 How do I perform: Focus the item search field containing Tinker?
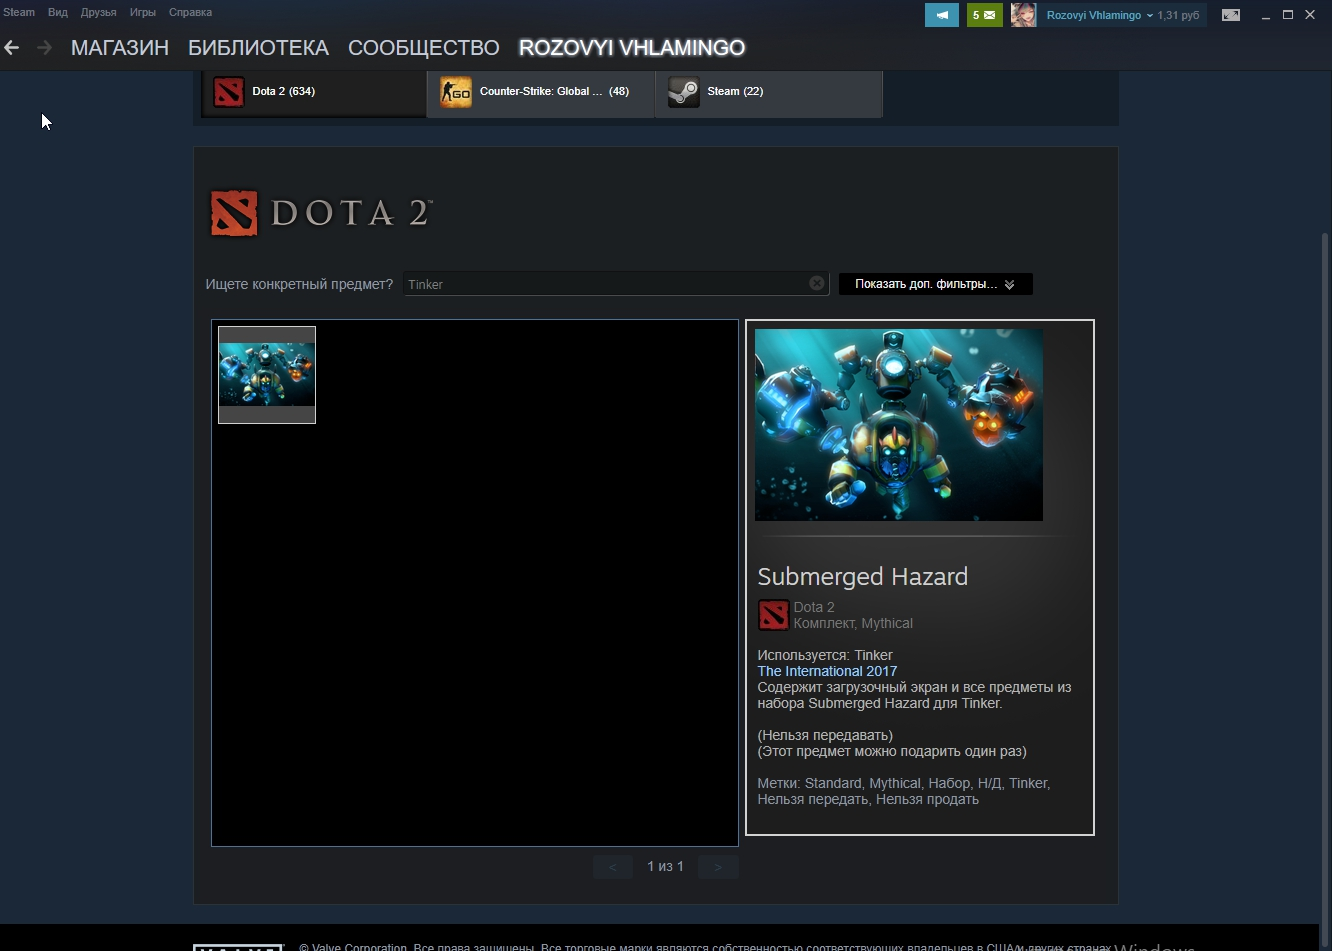(616, 284)
